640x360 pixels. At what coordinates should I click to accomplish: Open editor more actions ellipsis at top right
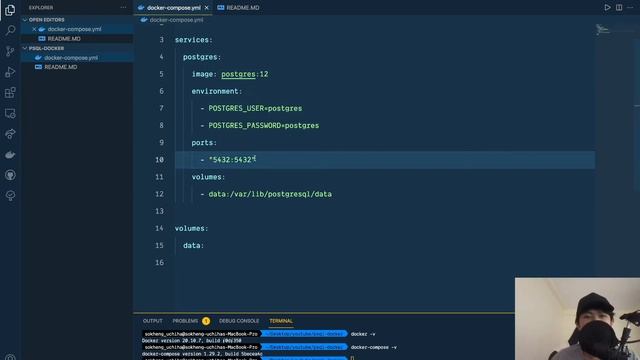tap(630, 7)
